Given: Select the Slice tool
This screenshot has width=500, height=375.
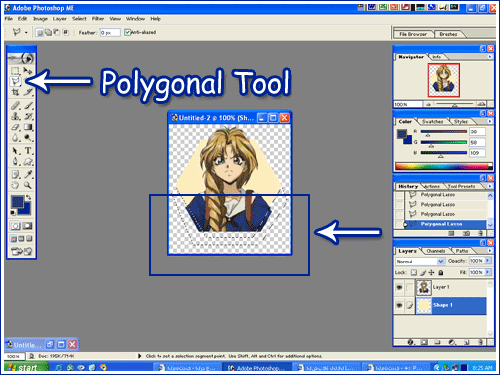Looking at the screenshot, I should coord(28,92).
